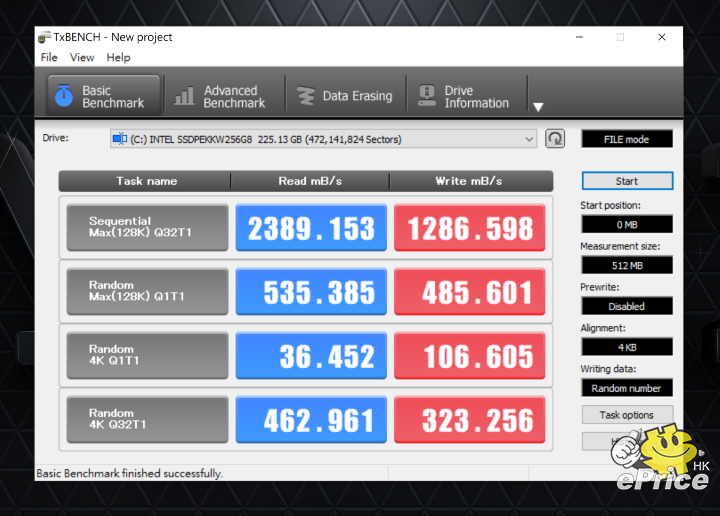This screenshot has width=720, height=516.
Task: Click the sequential read value 2389.153
Action: tap(311, 227)
